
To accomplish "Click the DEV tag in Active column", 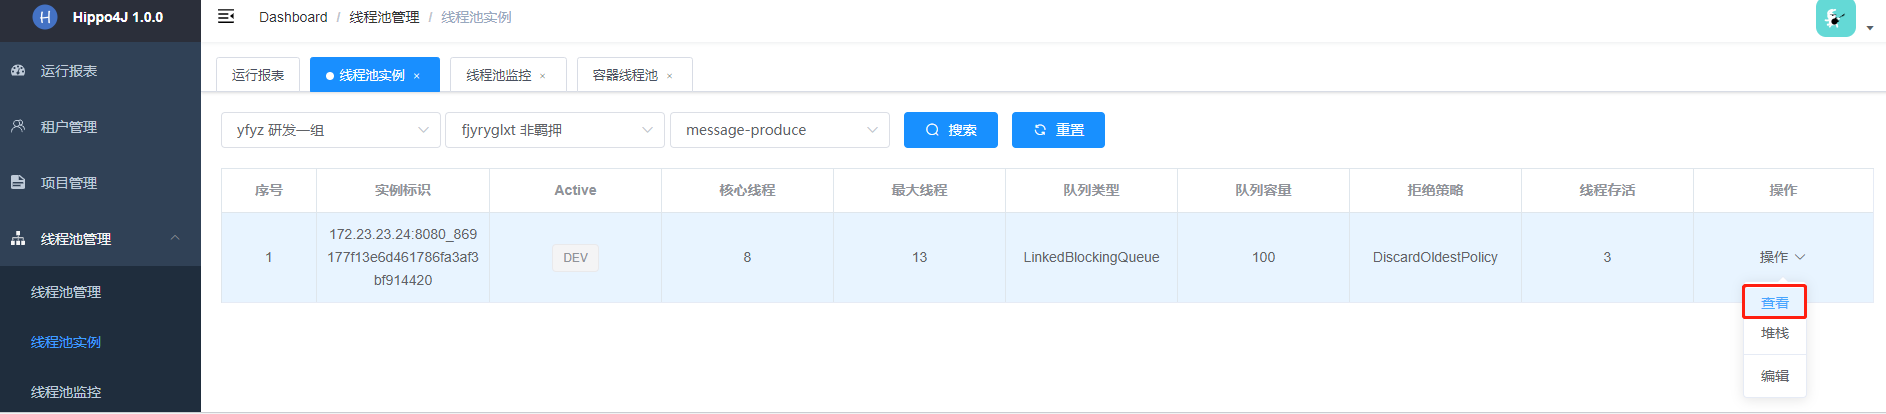I will (575, 257).
